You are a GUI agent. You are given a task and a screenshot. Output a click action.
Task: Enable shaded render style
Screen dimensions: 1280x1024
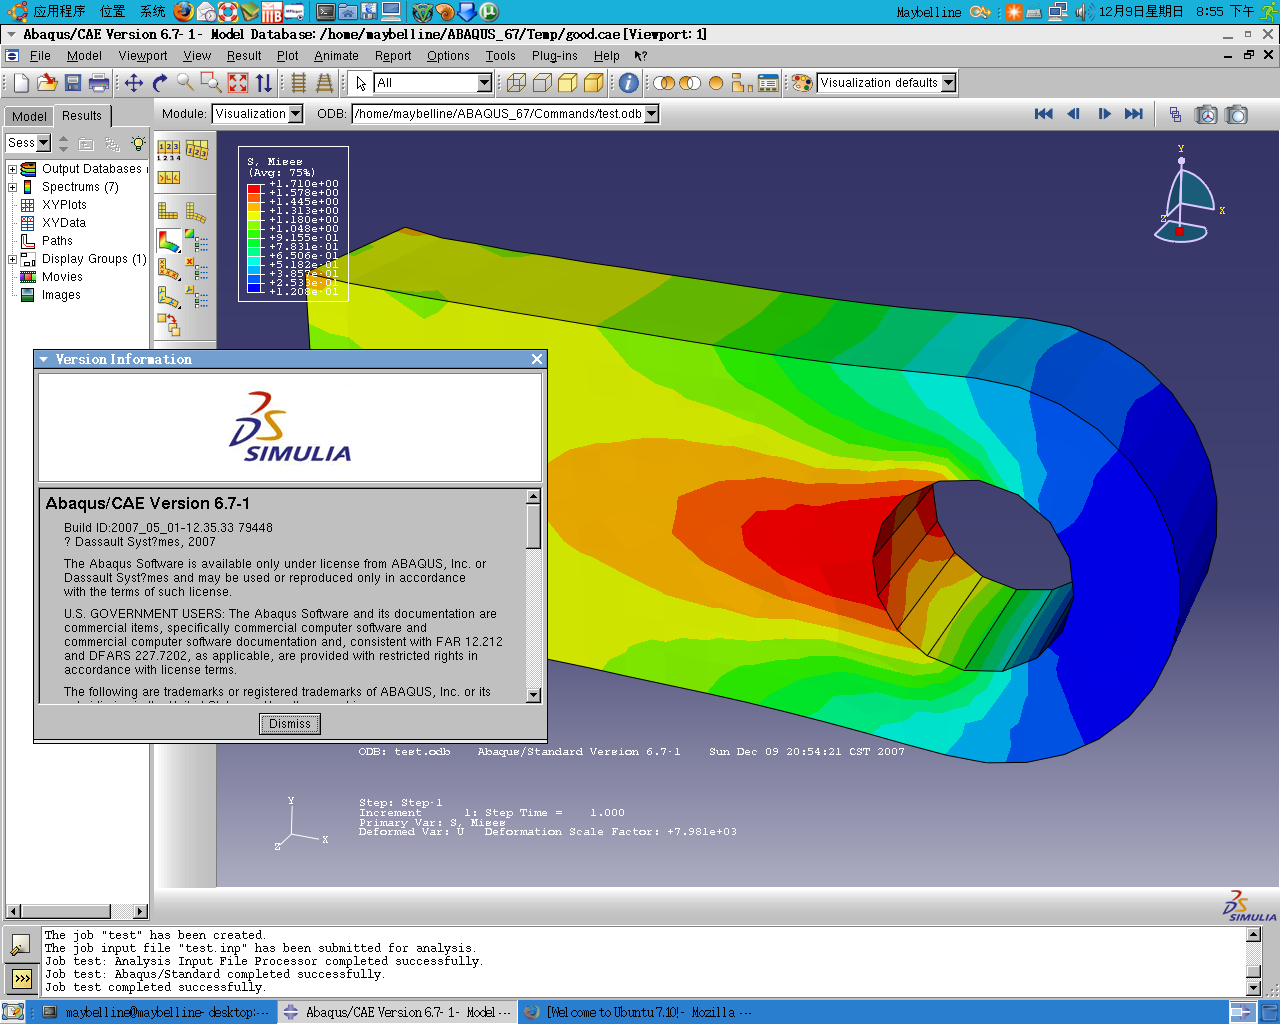click(x=594, y=83)
